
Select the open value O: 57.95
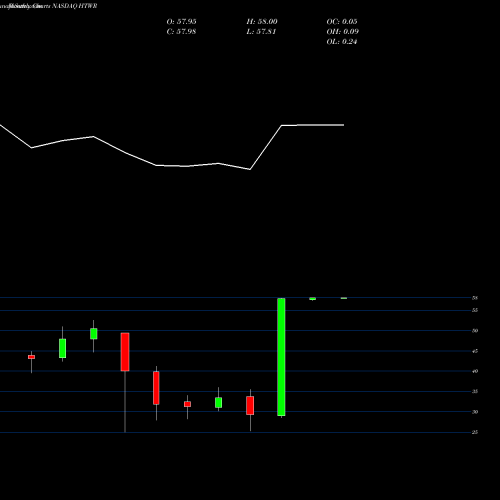coord(181,21)
